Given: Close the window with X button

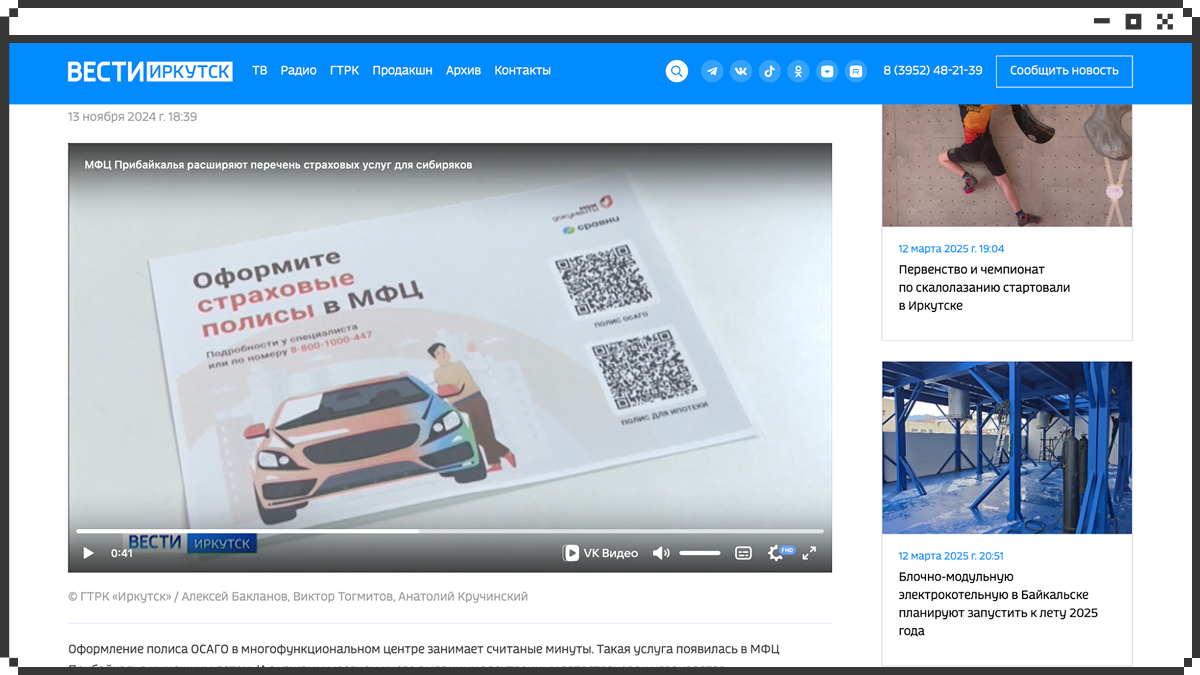Looking at the screenshot, I should tap(1165, 21).
